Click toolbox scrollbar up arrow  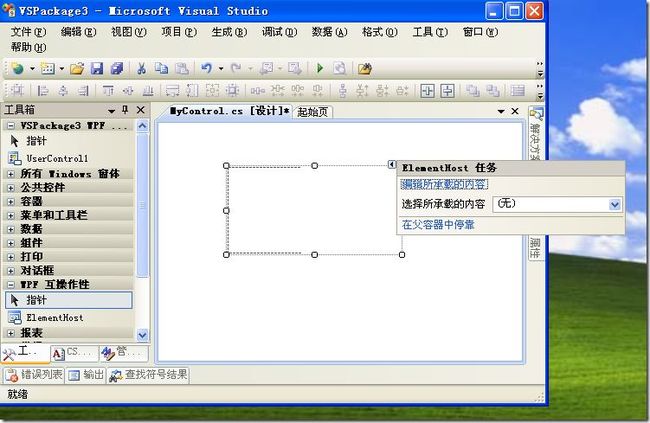point(142,125)
